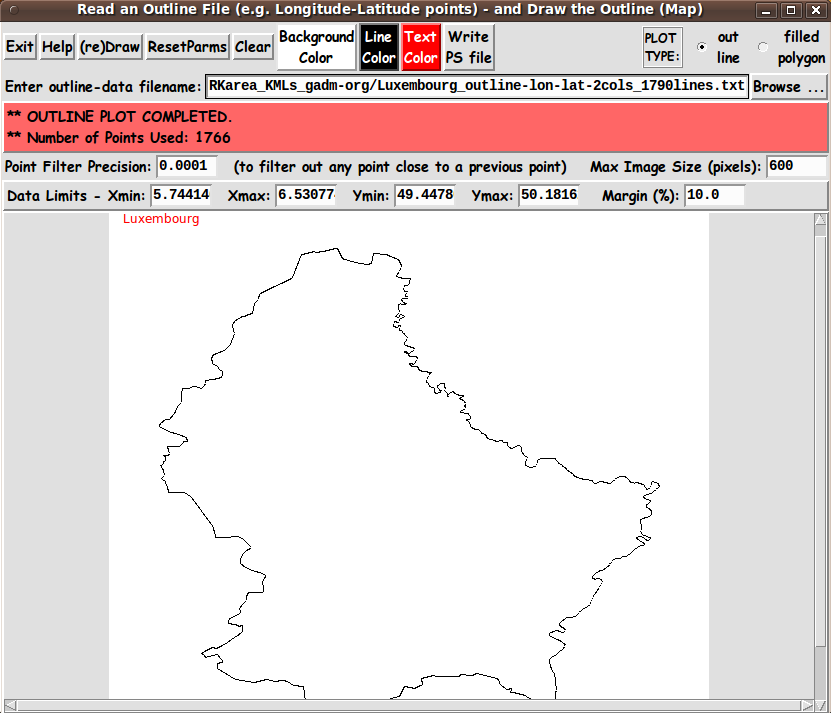Close the window
The width and height of the screenshot is (831, 713).
click(x=816, y=10)
